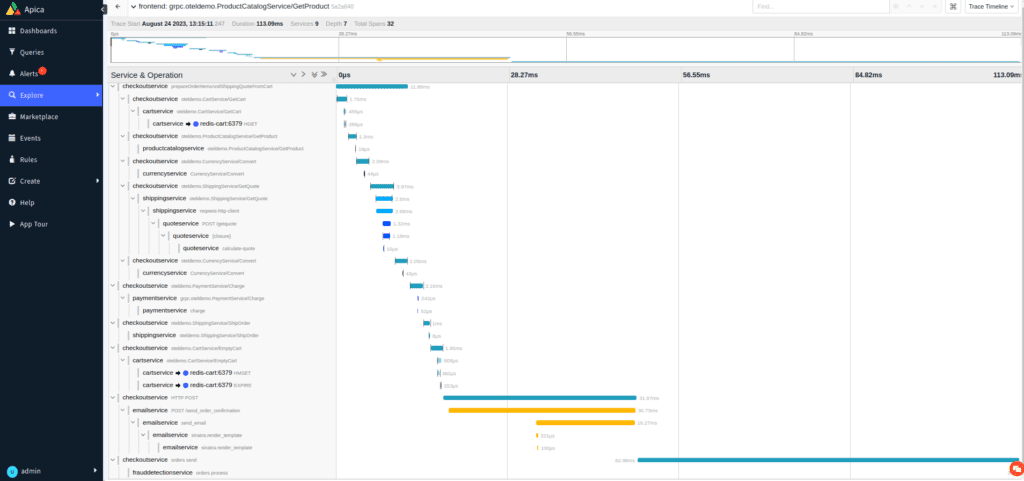Collapse the trace header title chevron
This screenshot has height=481, width=1024.
click(x=133, y=7)
